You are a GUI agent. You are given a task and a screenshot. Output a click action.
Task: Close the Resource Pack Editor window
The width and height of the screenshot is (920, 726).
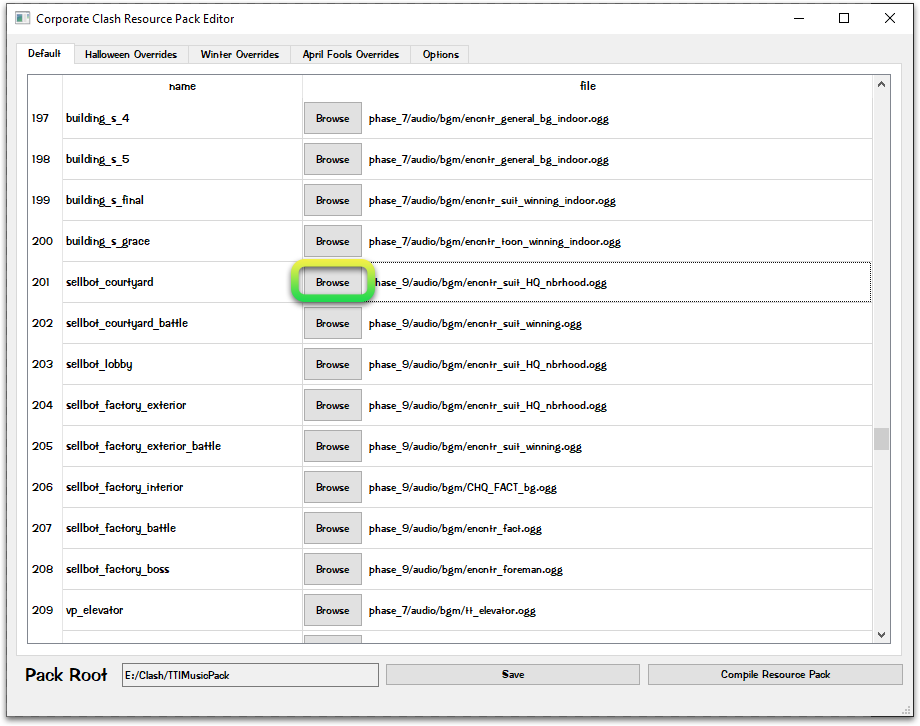pos(889,18)
